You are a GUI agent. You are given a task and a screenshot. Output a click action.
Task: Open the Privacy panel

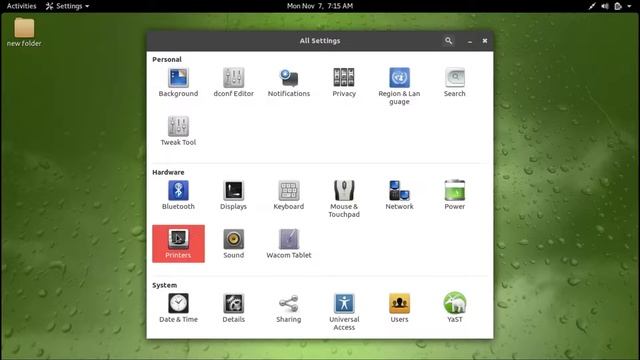[x=344, y=82]
